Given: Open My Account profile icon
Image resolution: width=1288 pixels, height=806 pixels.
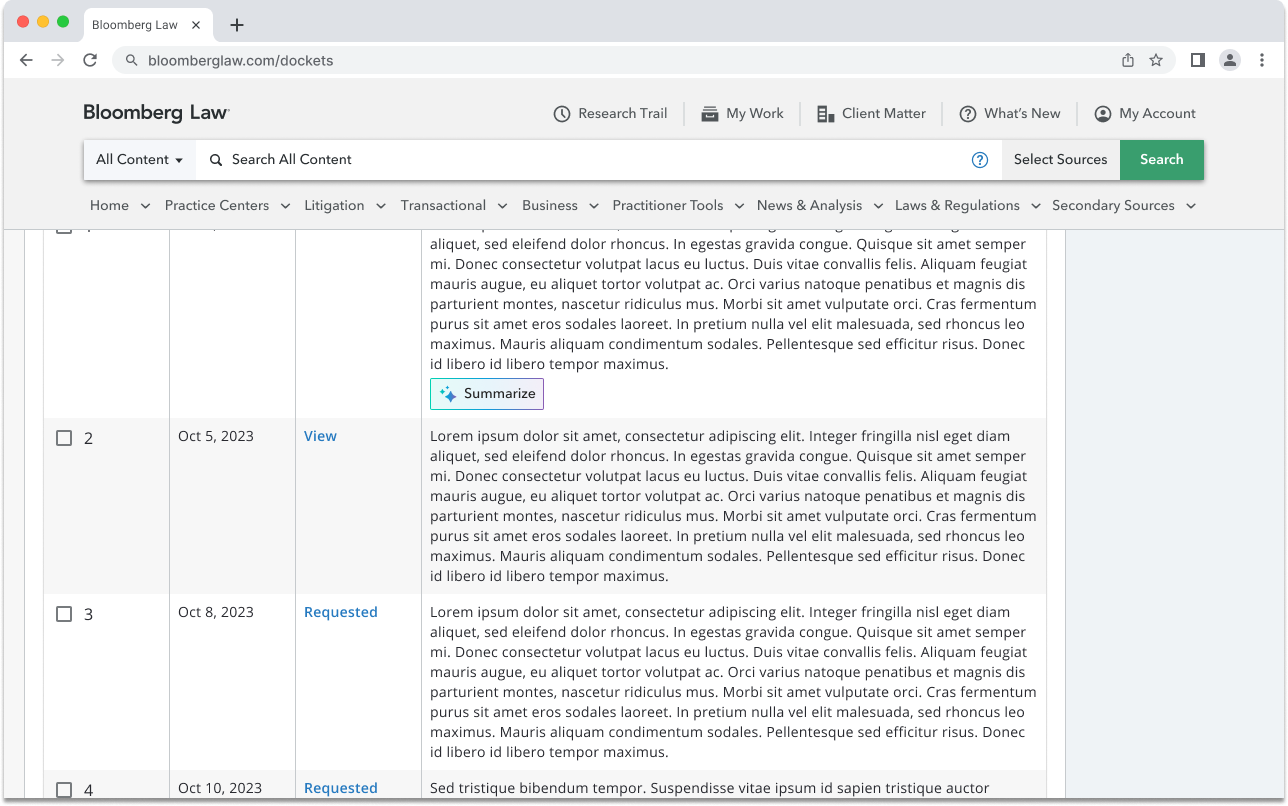Looking at the screenshot, I should coord(1101,113).
